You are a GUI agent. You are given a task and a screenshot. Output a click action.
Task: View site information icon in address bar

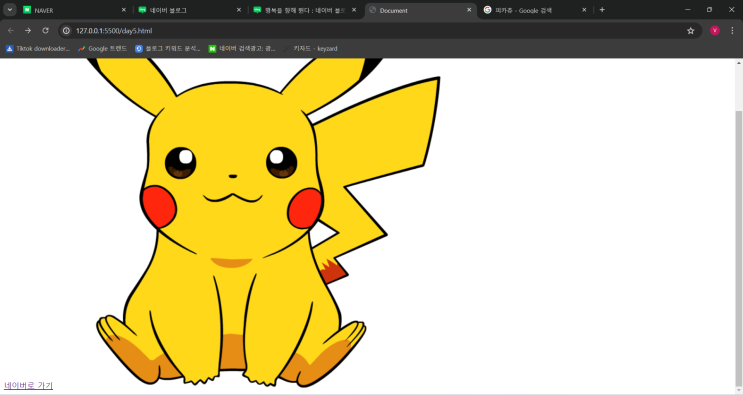click(x=66, y=31)
